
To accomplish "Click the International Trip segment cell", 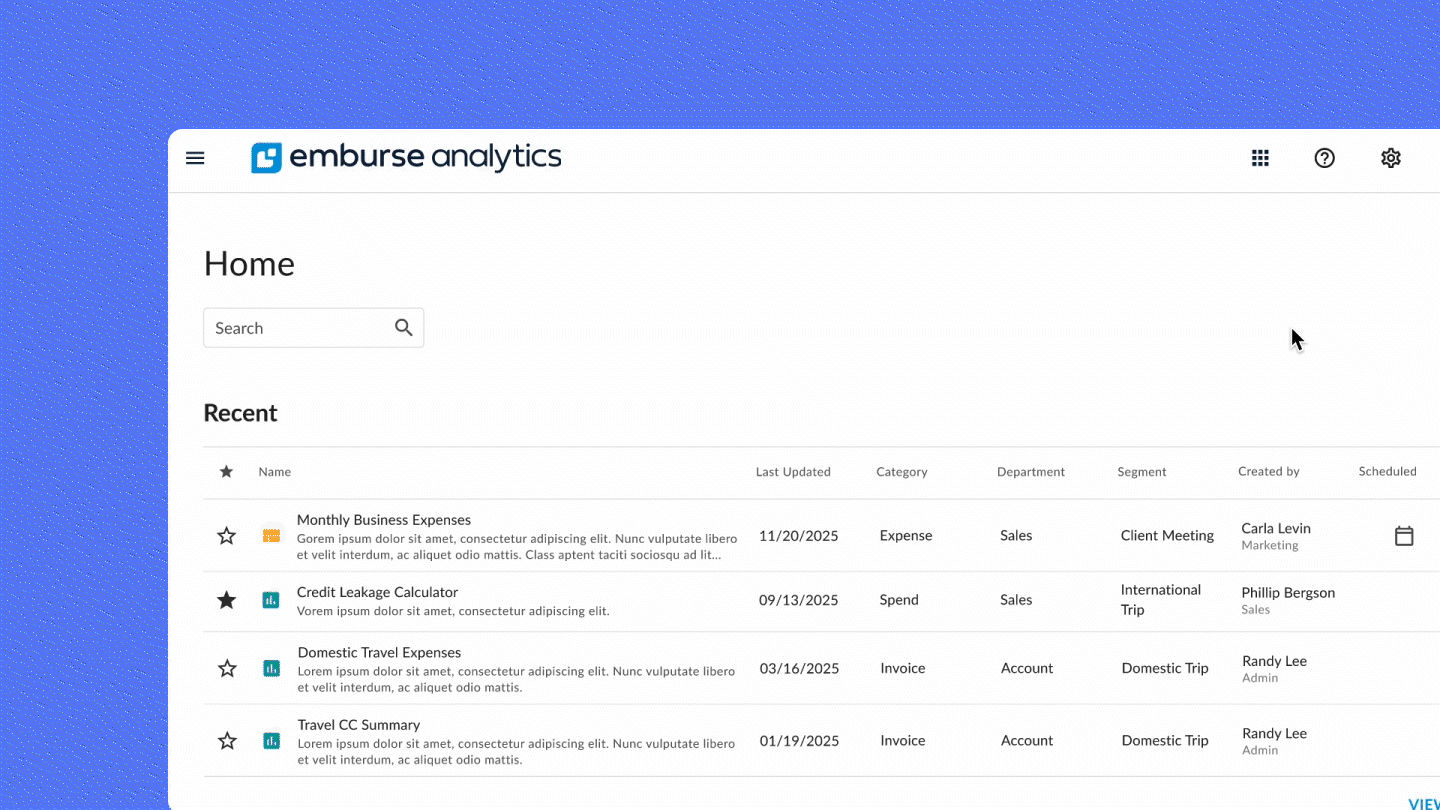I will [x=1161, y=600].
